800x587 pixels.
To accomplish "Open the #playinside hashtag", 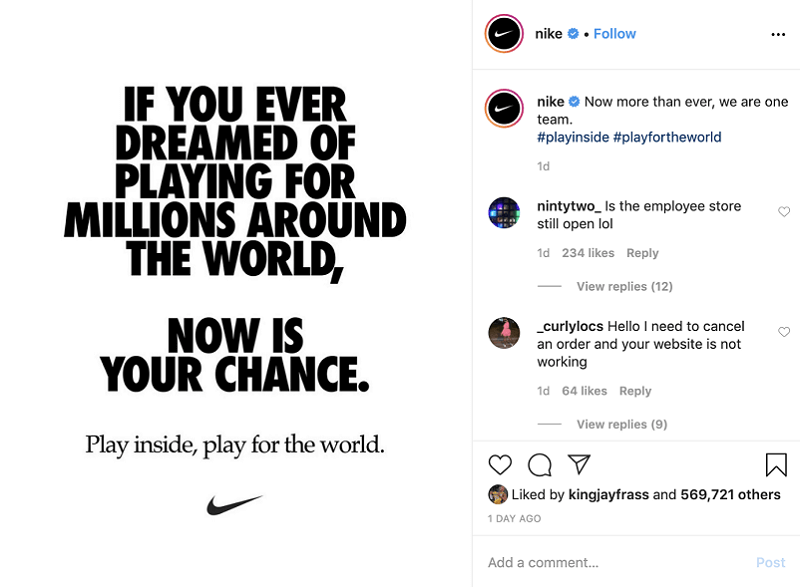I will pos(572,137).
